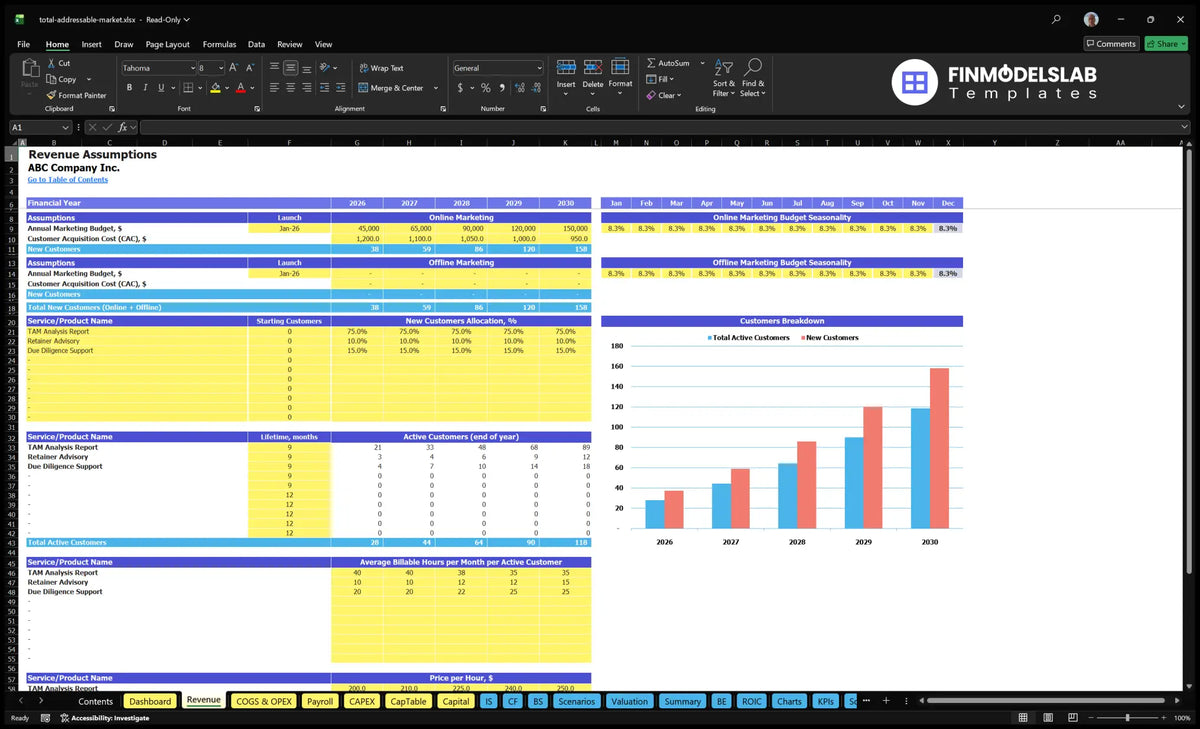
Task: Click the zoom slider in status bar
Action: click(1127, 718)
